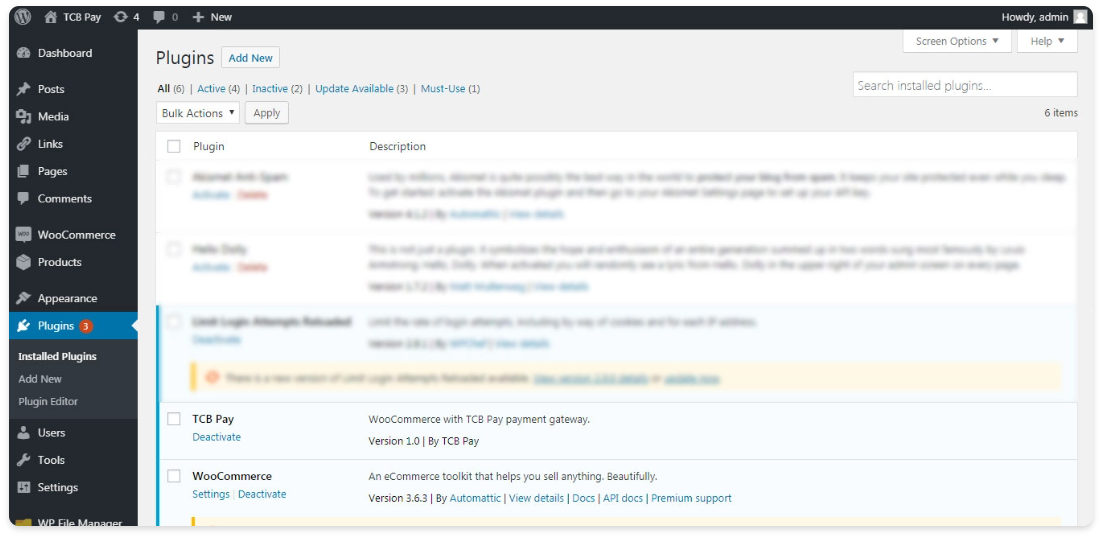Show Must-Use plugins filter

coord(443,88)
